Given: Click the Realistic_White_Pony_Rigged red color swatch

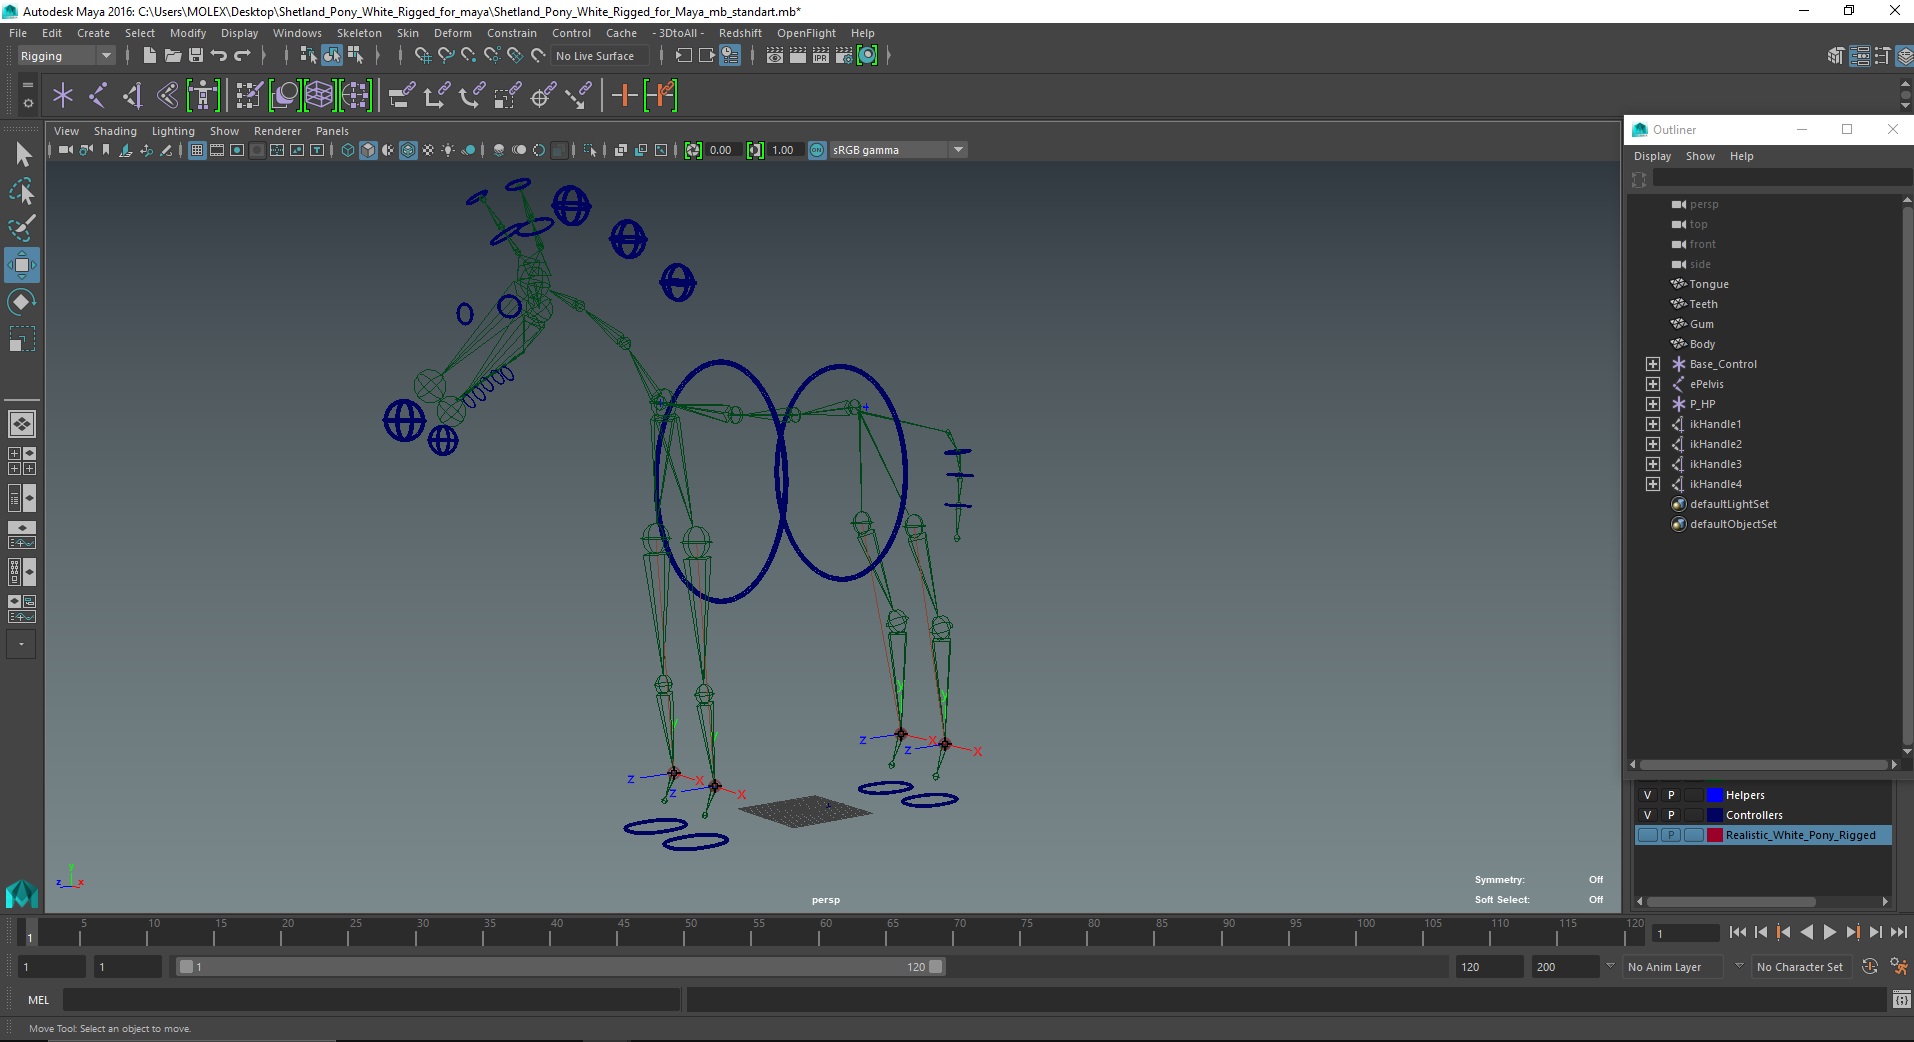Looking at the screenshot, I should click(1715, 835).
